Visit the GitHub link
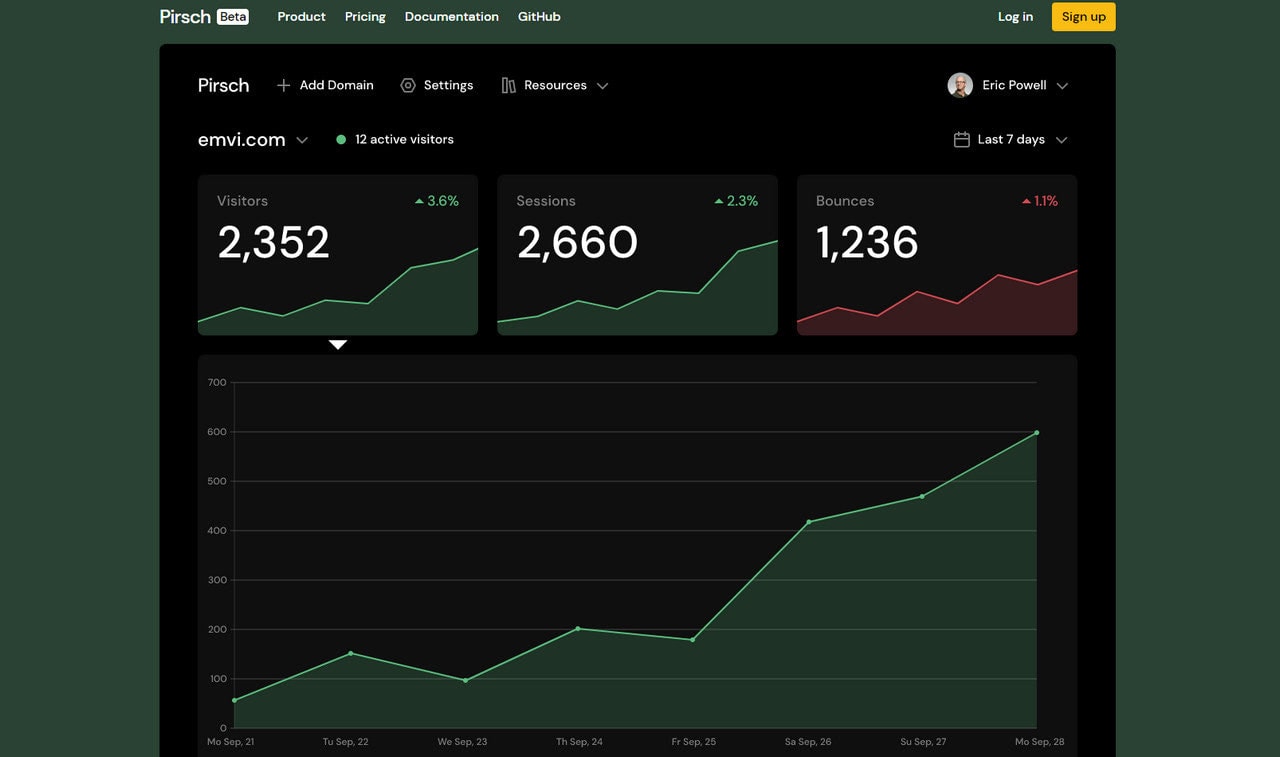The width and height of the screenshot is (1280, 757). 539,17
